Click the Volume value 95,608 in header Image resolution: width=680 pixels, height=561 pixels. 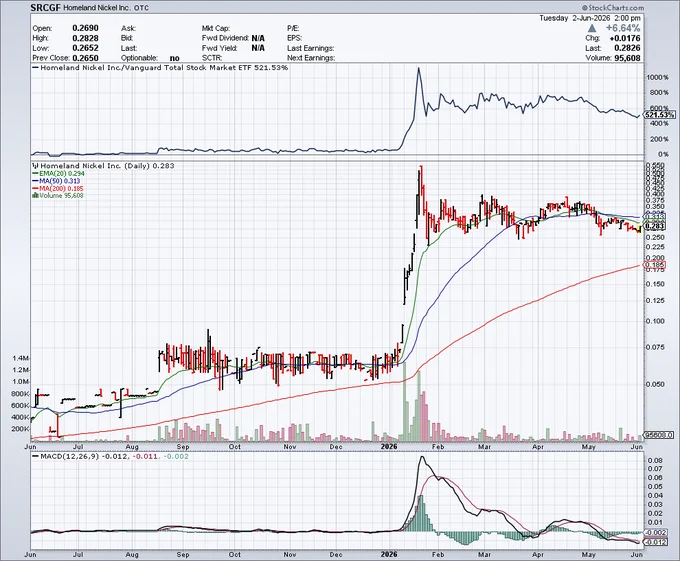(627, 58)
